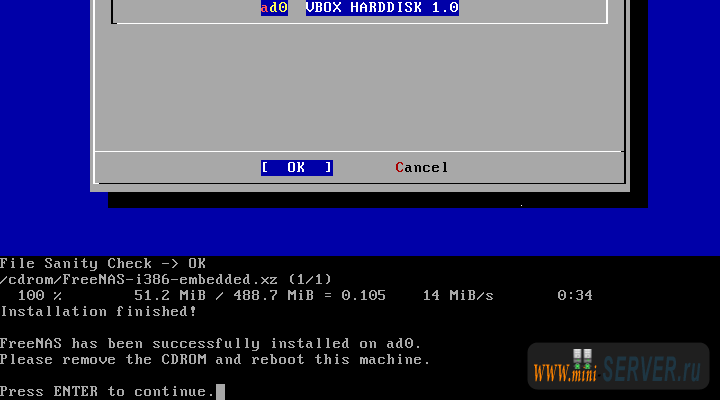The image size is (720, 400).
Task: Click empty gray dialog area below disk list
Action: 360,90
